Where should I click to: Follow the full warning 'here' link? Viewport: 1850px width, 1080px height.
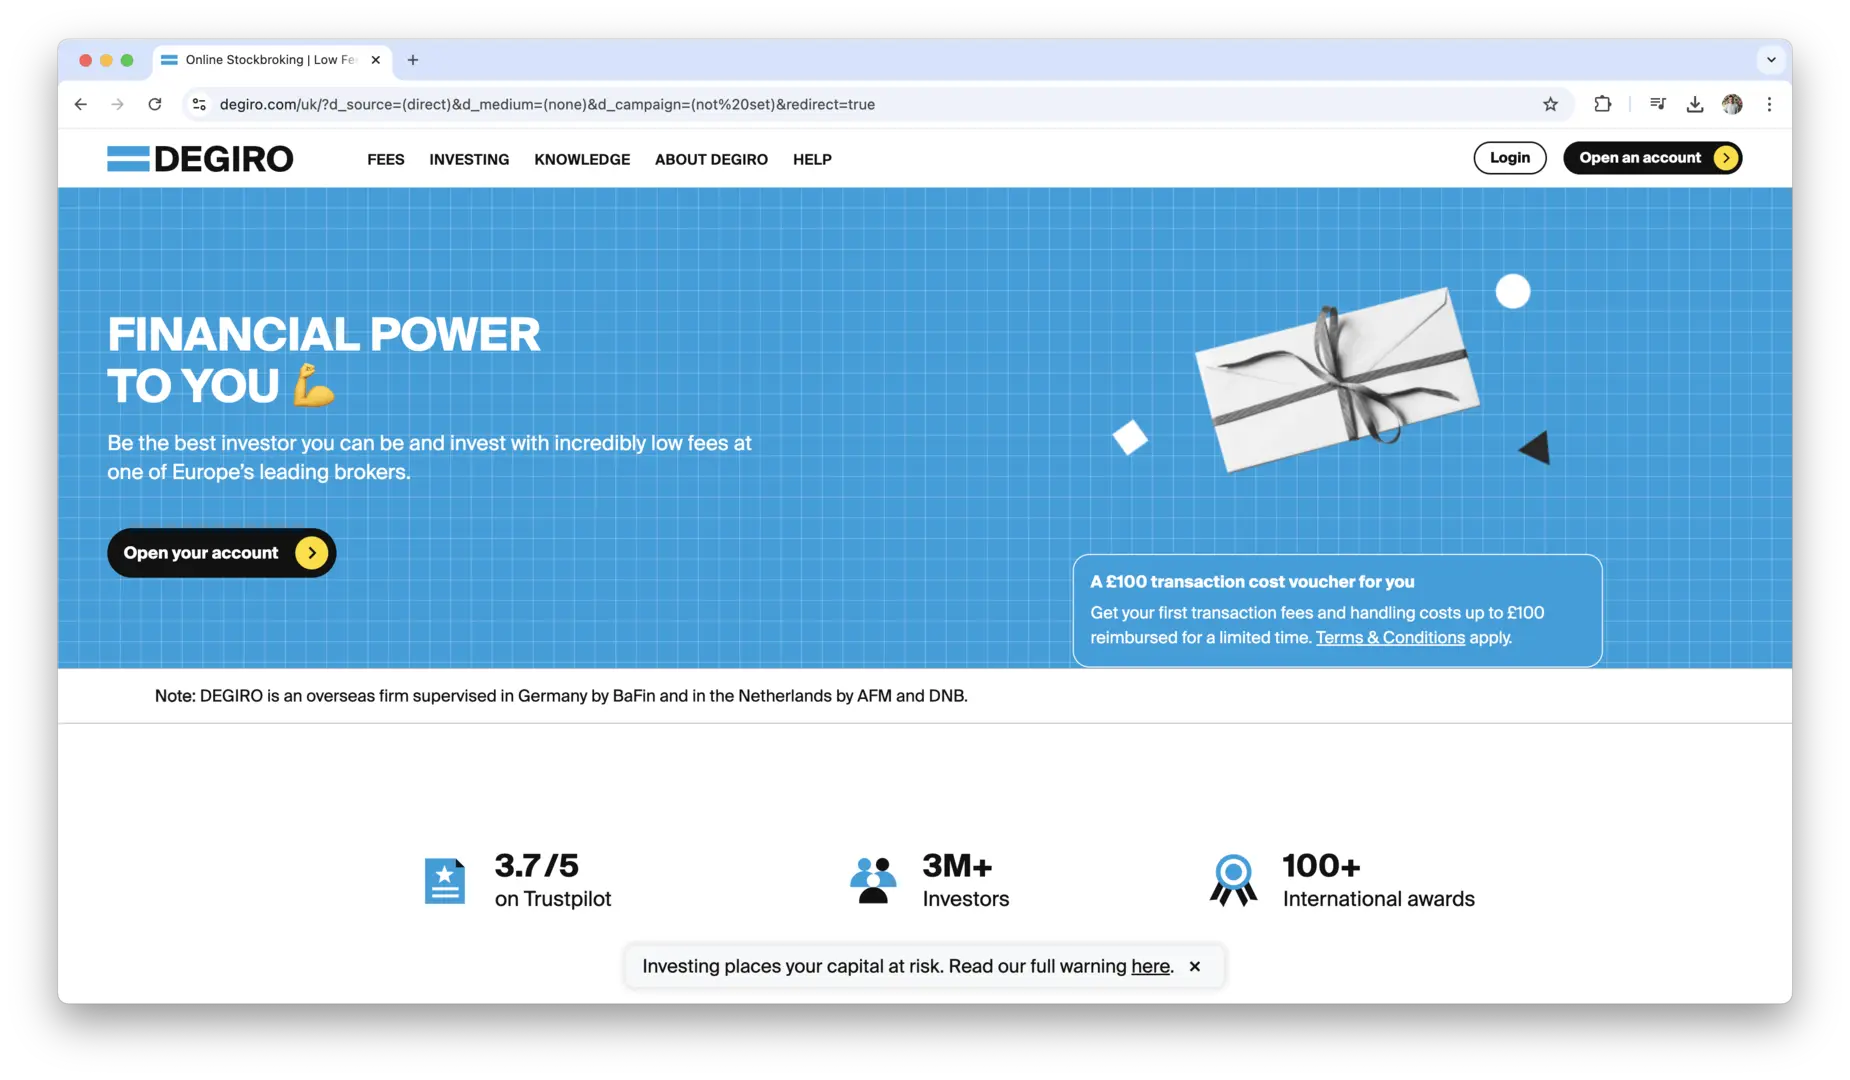point(1150,966)
